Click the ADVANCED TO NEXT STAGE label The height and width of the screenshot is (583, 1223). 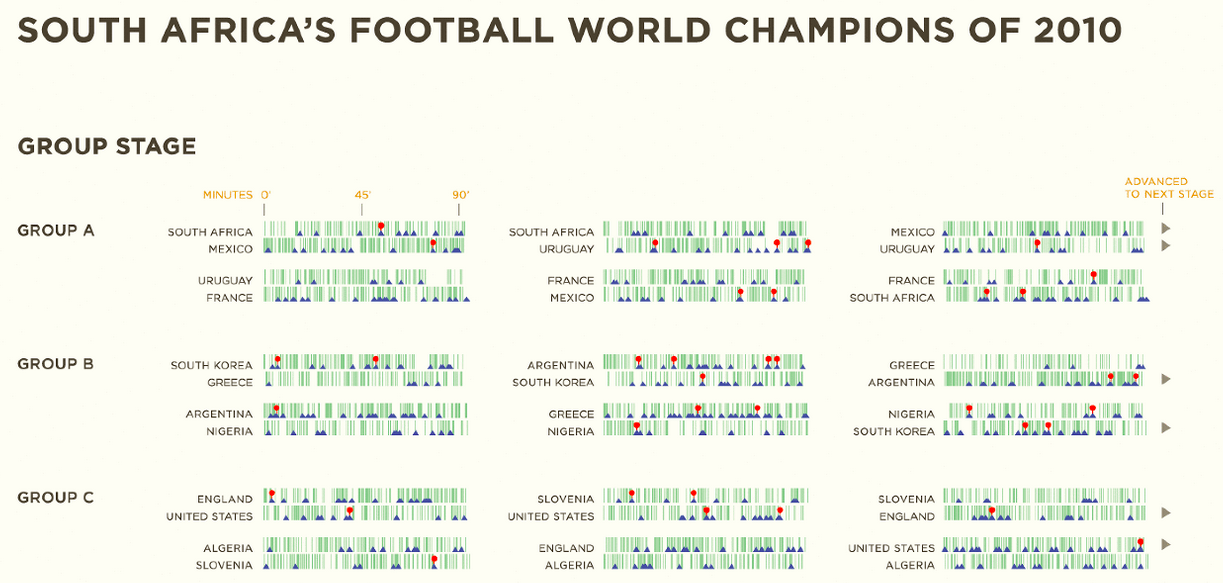[1168, 188]
